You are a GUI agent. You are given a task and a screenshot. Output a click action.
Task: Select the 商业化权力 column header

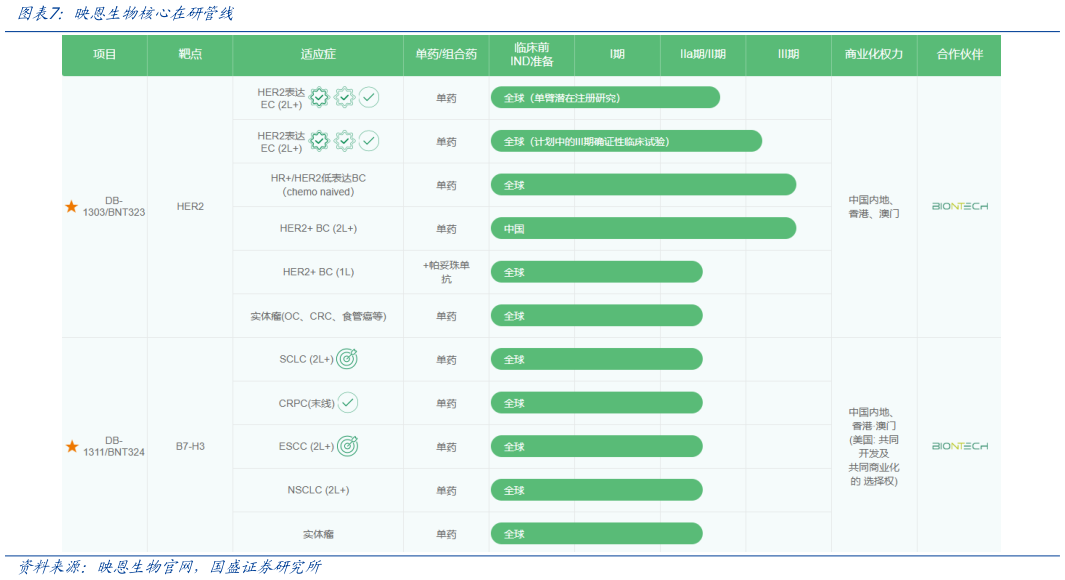(x=873, y=54)
